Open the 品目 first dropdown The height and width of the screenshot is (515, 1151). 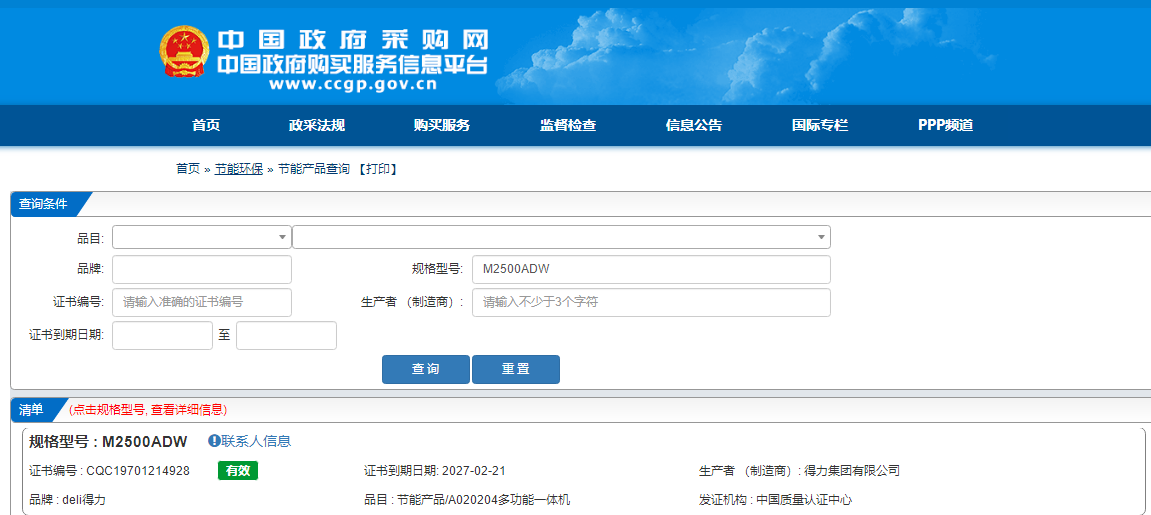click(x=201, y=237)
